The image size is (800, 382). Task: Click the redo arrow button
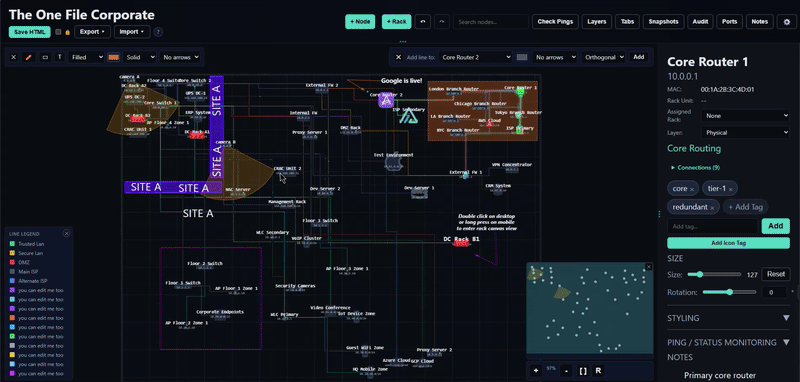point(442,21)
